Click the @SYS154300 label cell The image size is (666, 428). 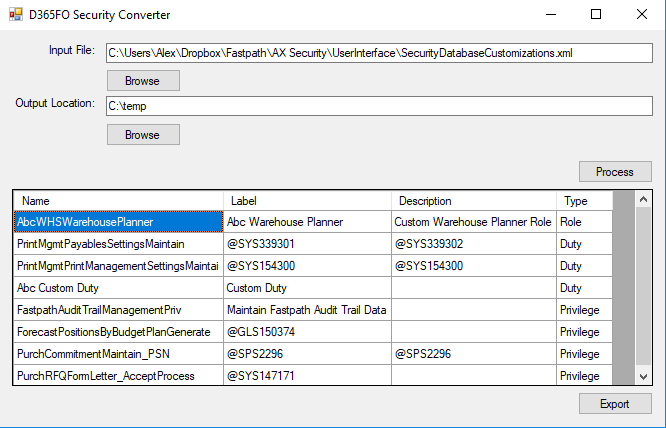click(307, 266)
